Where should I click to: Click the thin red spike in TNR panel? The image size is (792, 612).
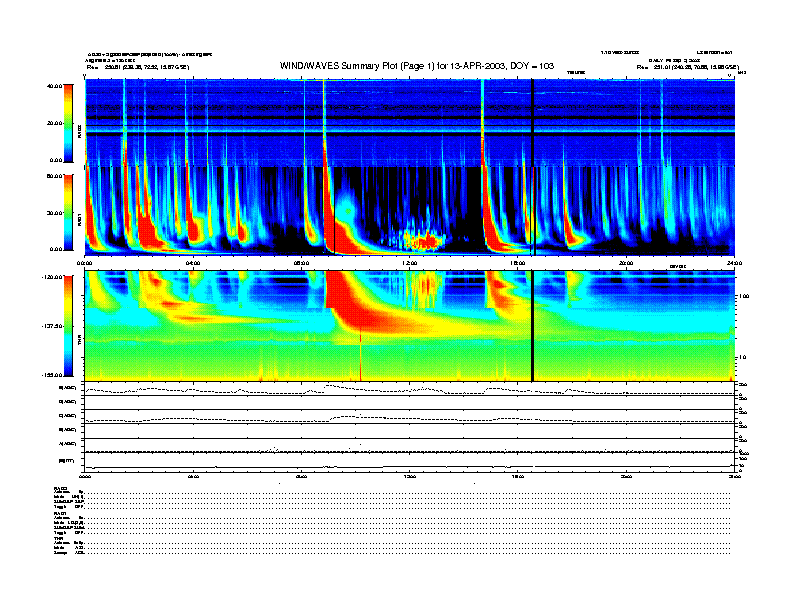pyautogui.click(x=360, y=356)
